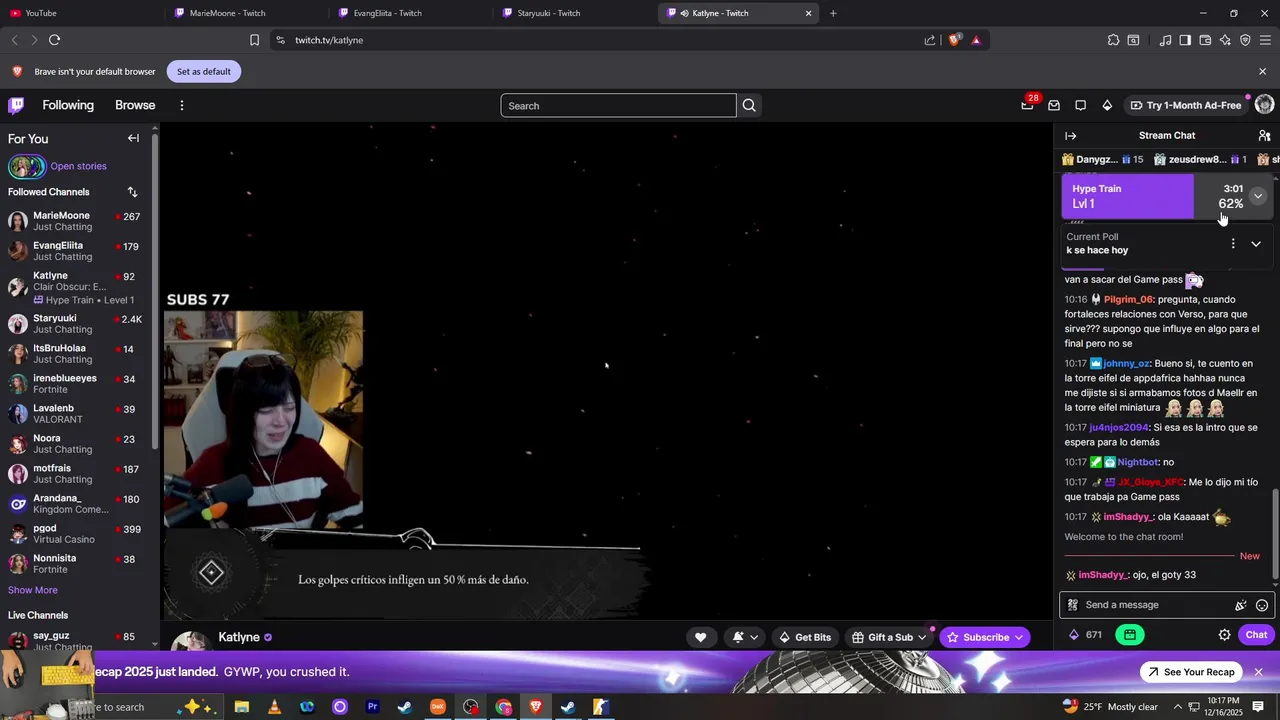Screen dimensions: 1280x720
Task: Focus the Twitch search field
Action: pyautogui.click(x=618, y=105)
